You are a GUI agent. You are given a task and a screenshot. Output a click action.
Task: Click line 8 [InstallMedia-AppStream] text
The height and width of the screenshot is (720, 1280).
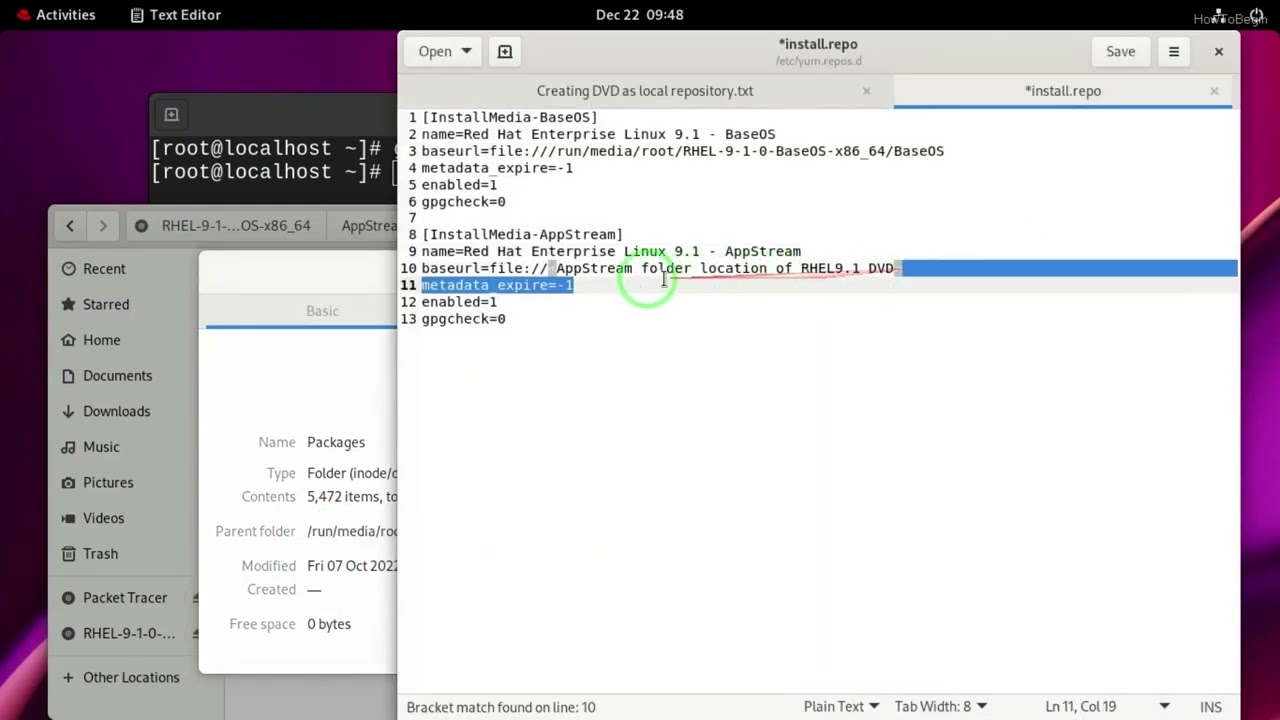pos(522,234)
